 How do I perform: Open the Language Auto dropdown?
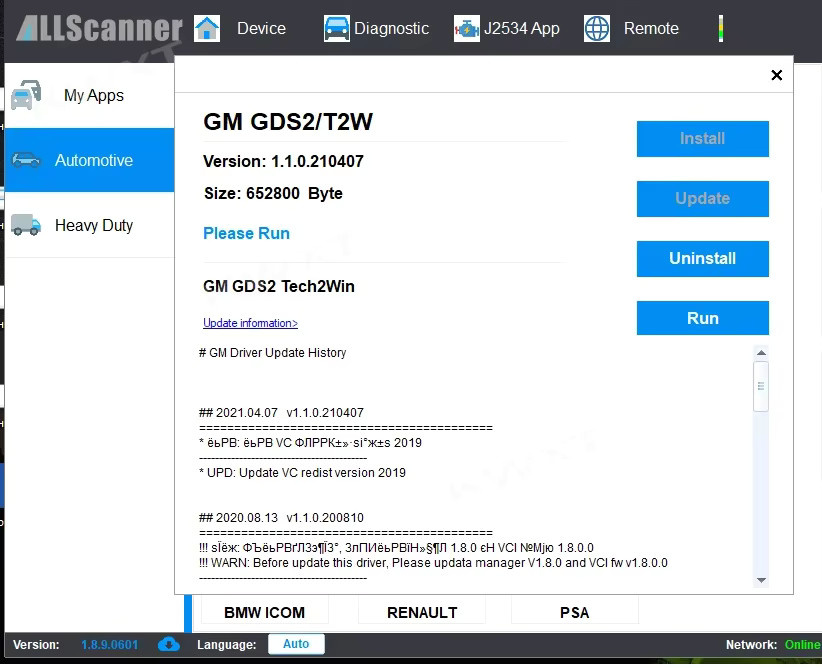click(x=296, y=644)
